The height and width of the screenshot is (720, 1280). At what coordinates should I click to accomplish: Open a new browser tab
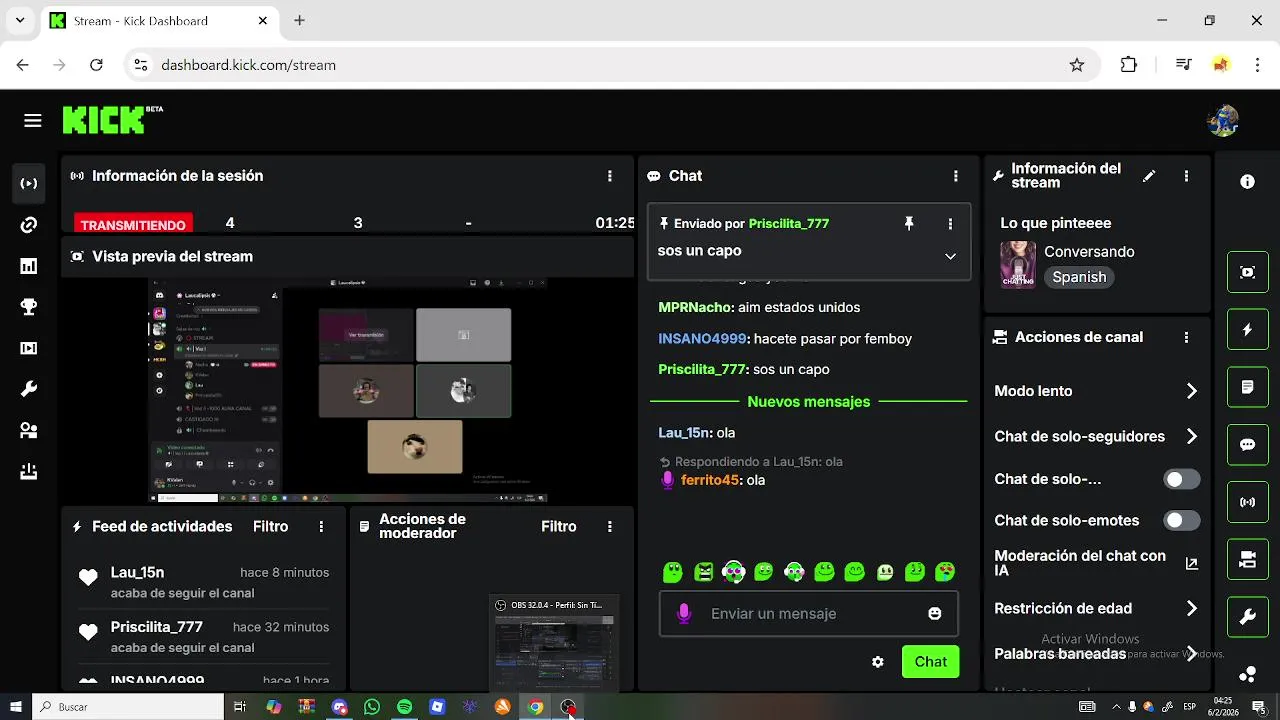click(x=299, y=20)
